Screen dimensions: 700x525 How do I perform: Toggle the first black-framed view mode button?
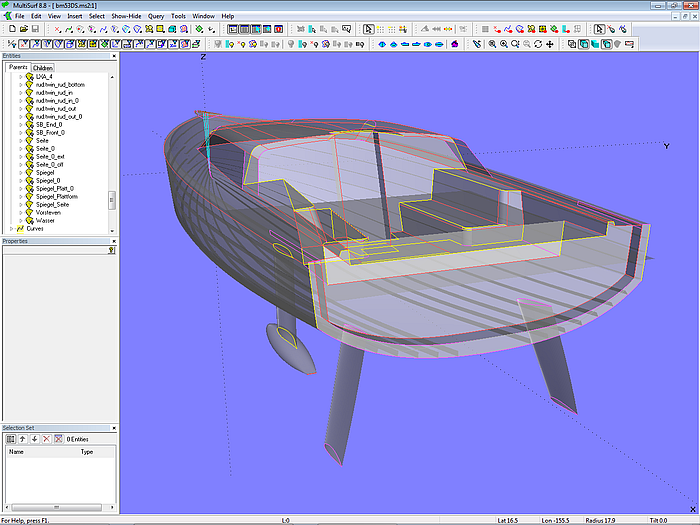233,29
